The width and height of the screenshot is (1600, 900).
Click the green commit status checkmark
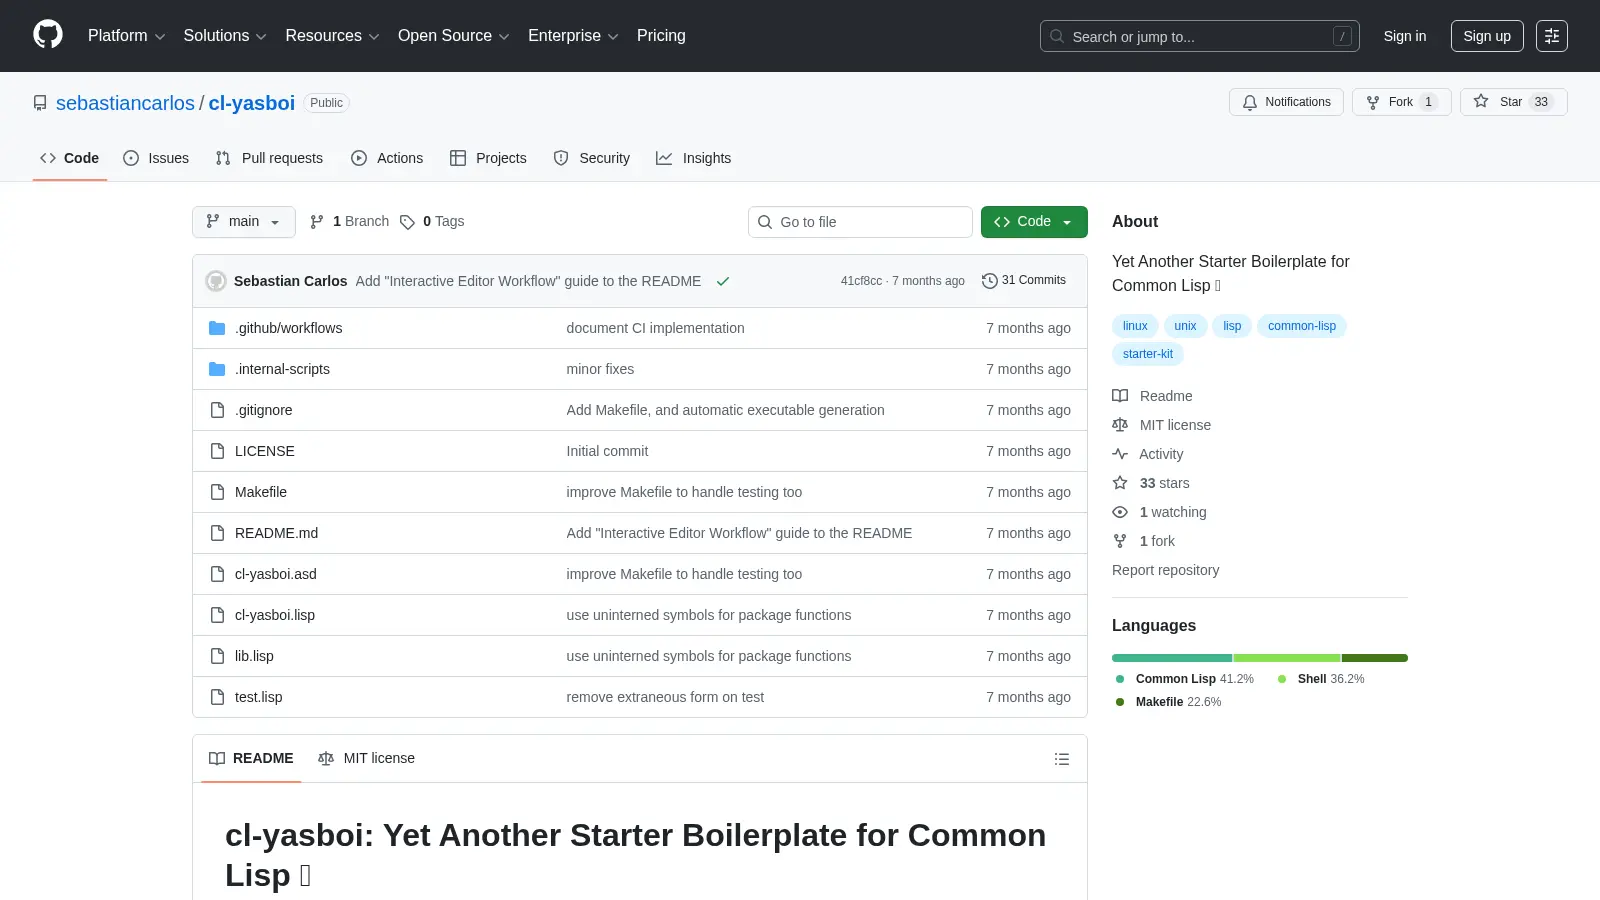[x=723, y=281]
